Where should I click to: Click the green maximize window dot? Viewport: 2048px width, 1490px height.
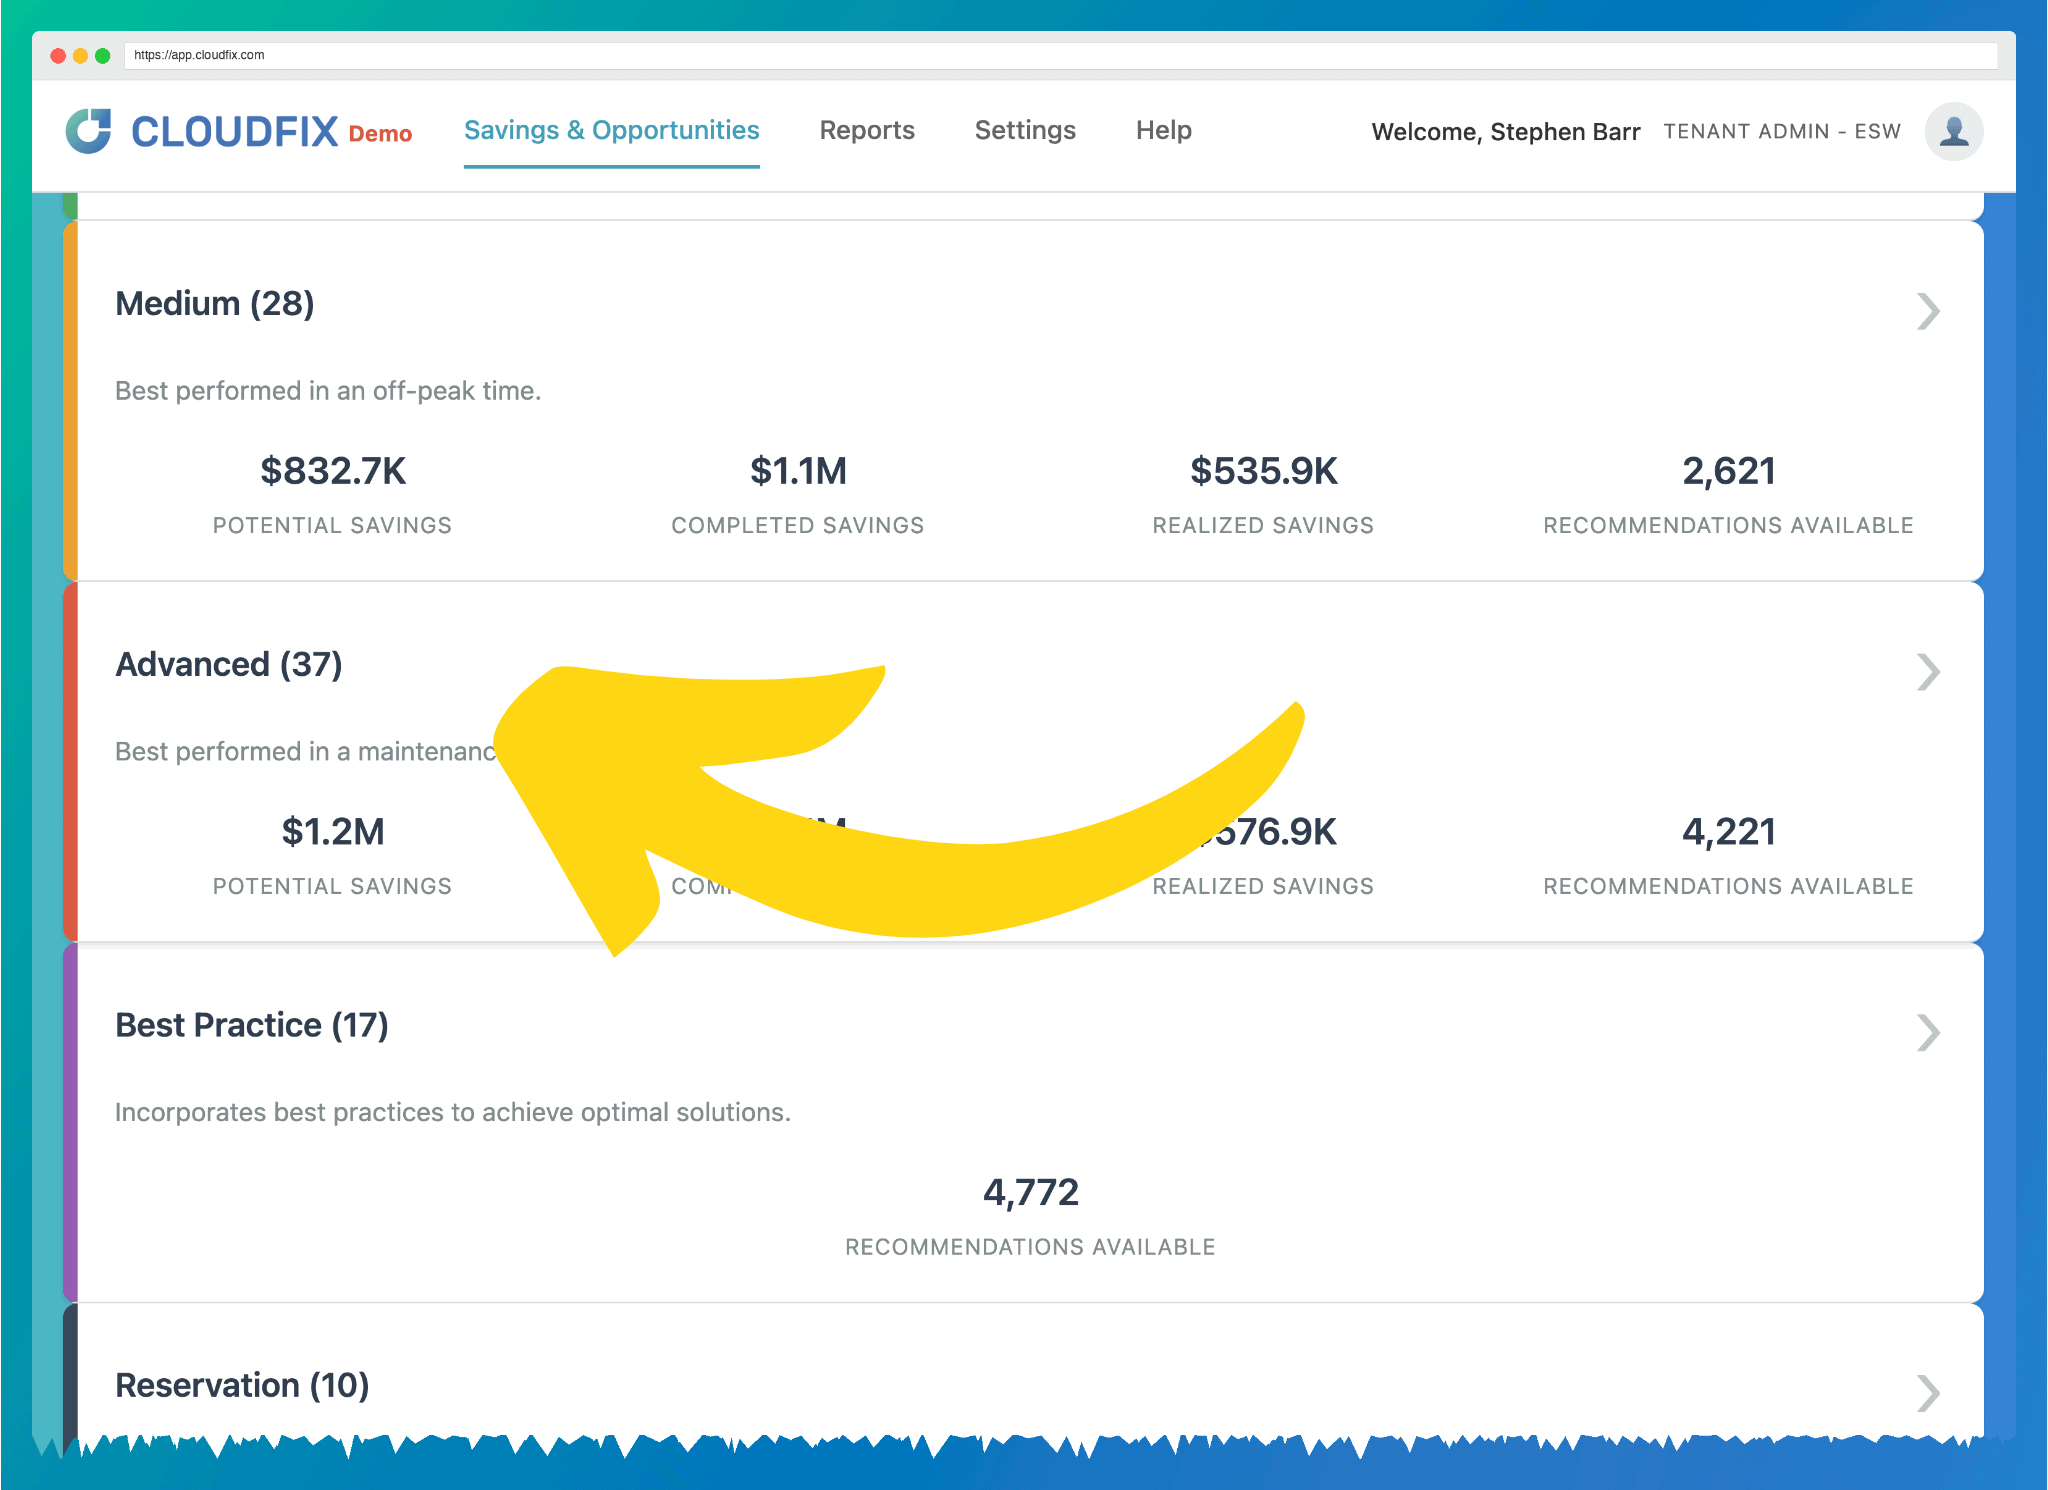coord(102,56)
